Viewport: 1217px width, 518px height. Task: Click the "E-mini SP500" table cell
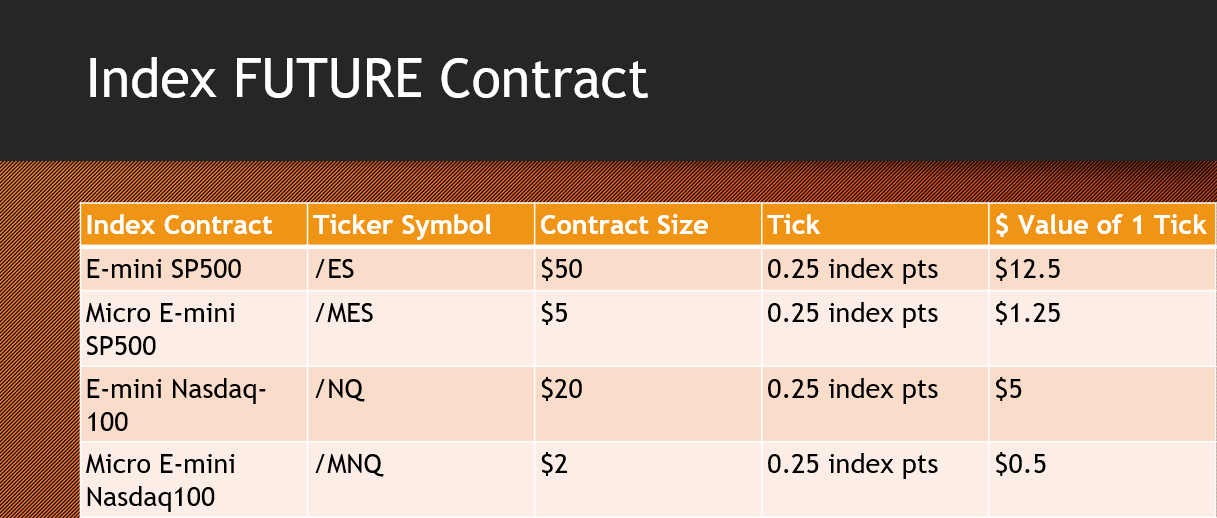click(164, 270)
